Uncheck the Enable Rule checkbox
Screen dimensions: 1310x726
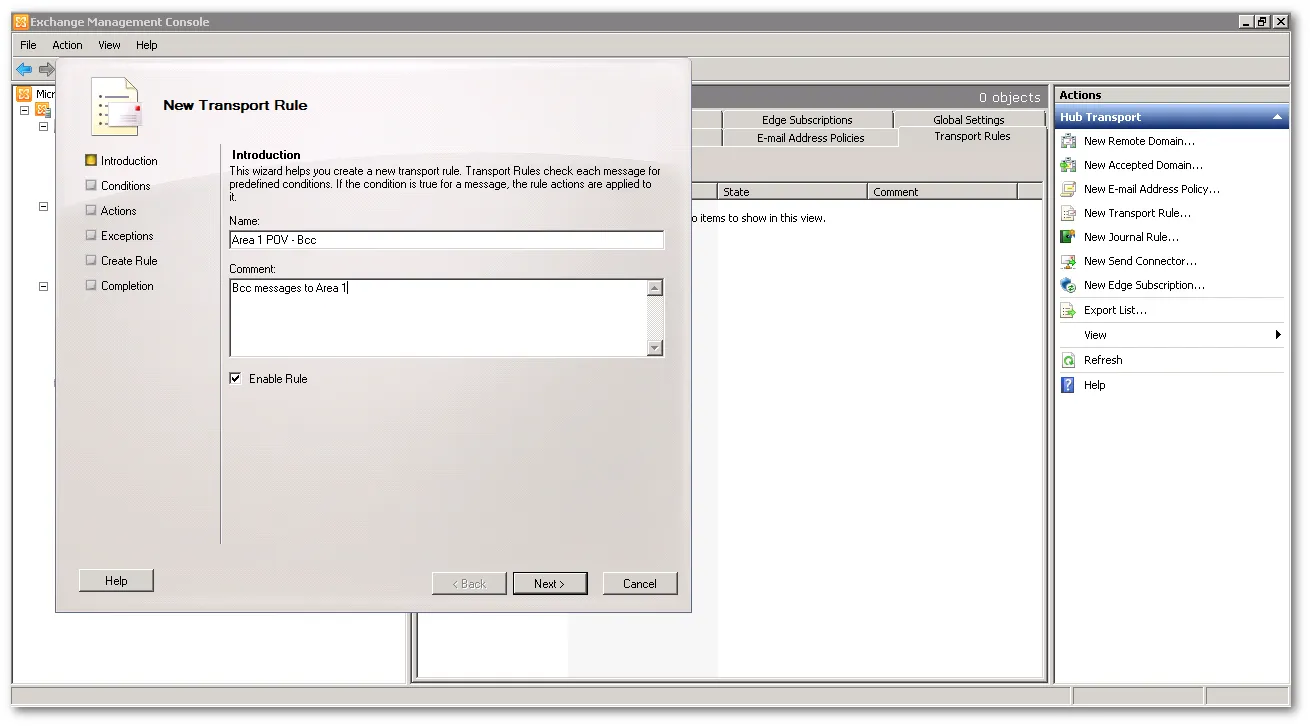tap(236, 379)
